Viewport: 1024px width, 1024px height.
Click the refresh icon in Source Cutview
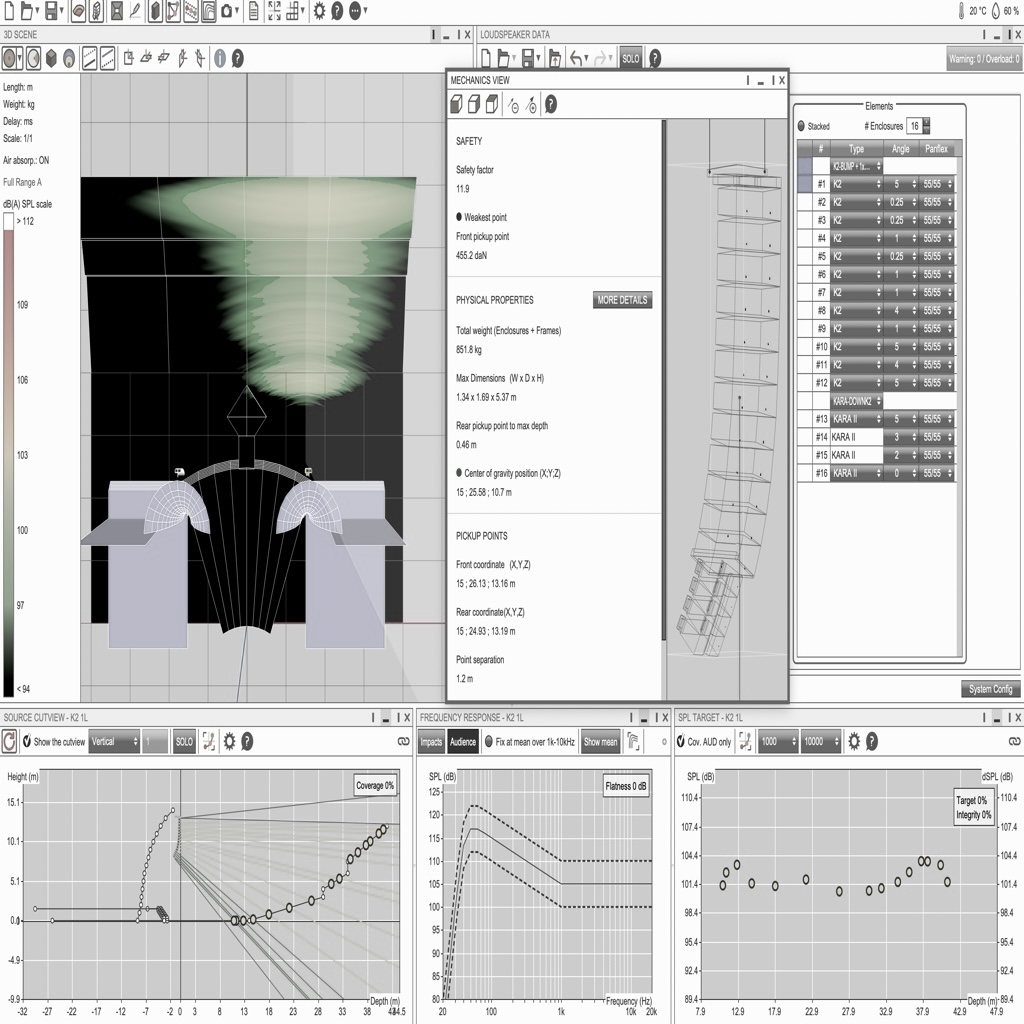(10, 741)
